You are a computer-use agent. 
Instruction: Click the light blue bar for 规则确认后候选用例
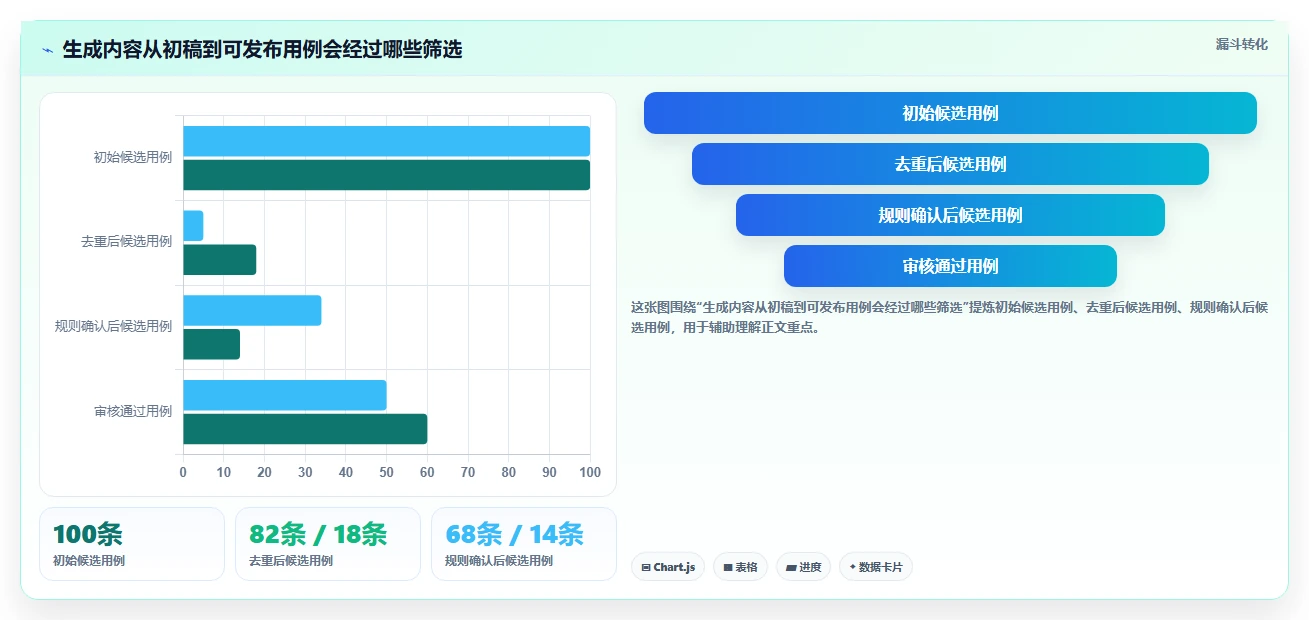[252, 311]
